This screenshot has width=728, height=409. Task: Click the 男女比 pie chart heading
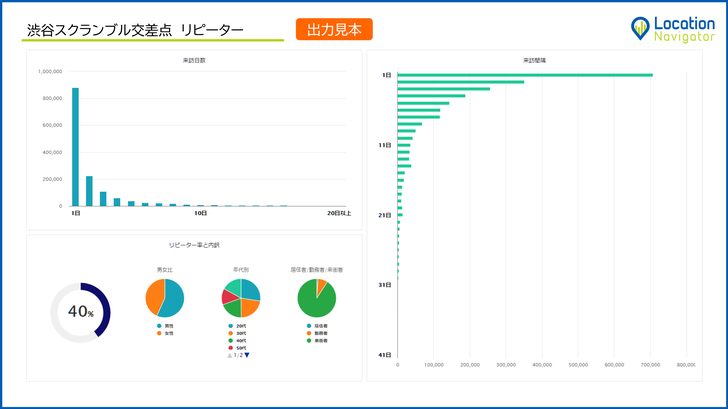(x=165, y=270)
